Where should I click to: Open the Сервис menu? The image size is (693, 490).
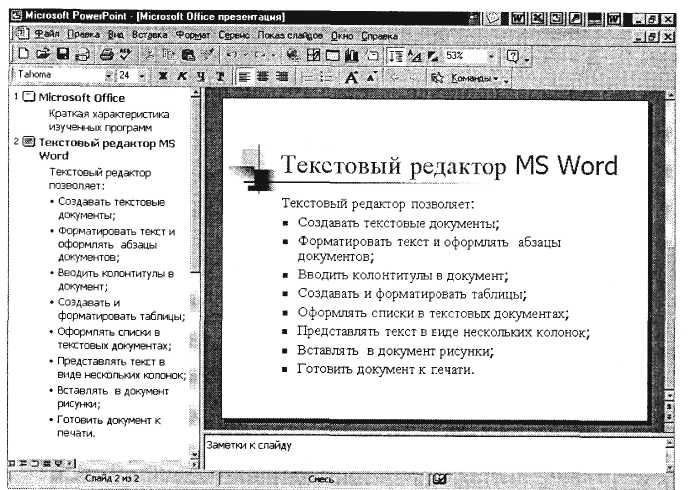234,35
